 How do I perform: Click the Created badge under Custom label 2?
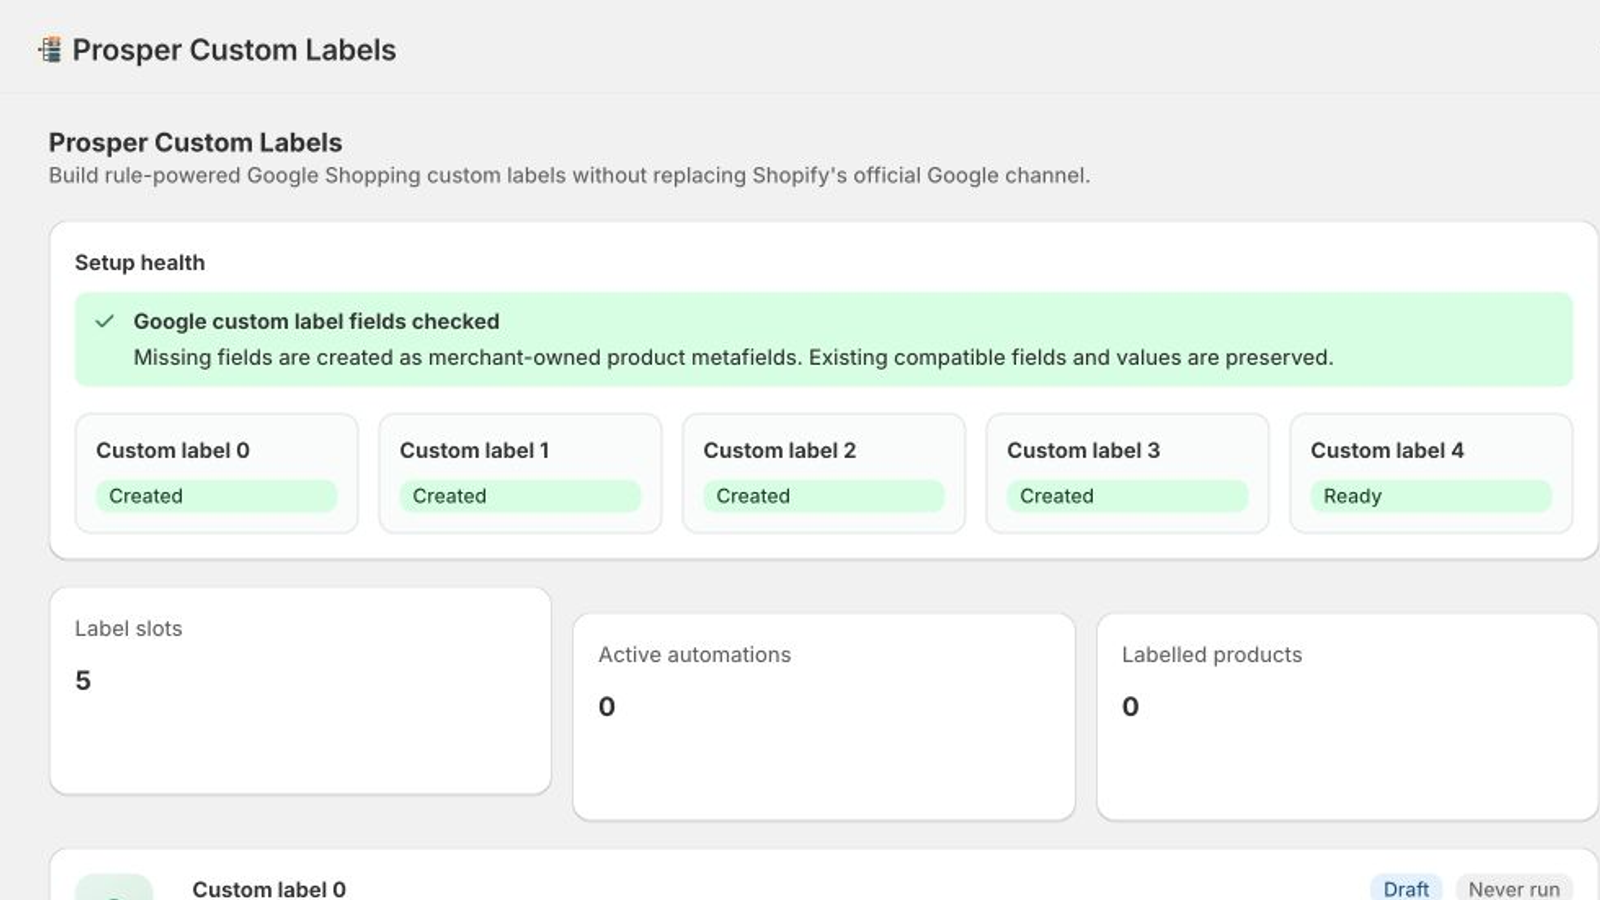(824, 496)
